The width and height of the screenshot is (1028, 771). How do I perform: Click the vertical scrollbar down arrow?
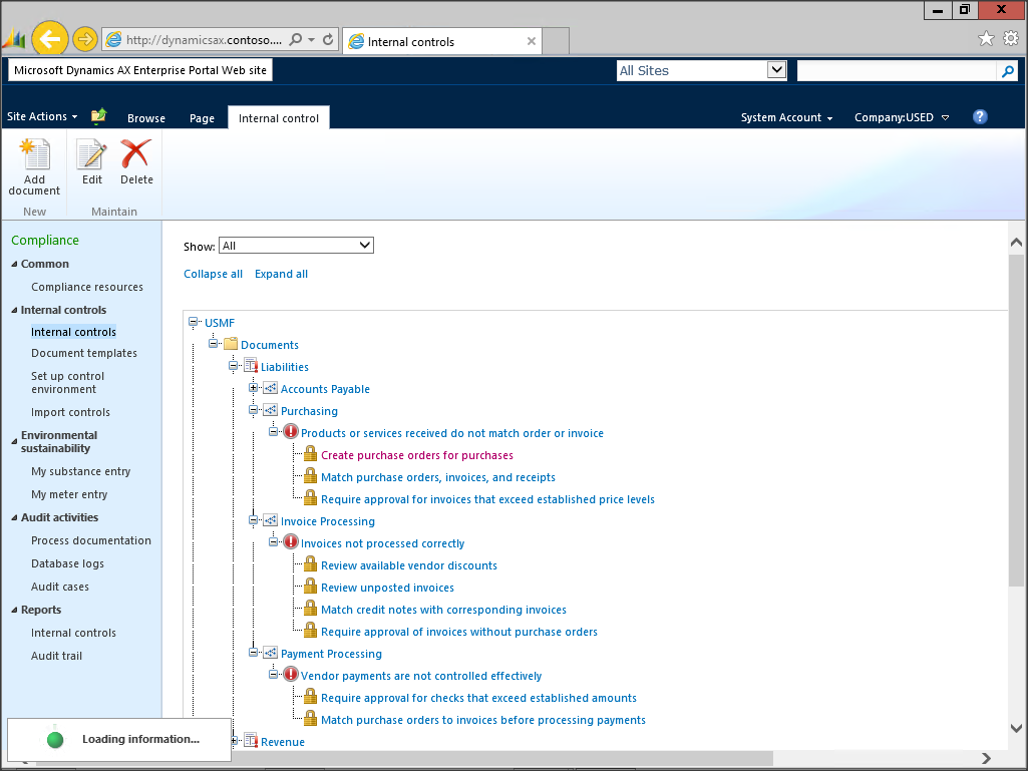[x=1016, y=728]
